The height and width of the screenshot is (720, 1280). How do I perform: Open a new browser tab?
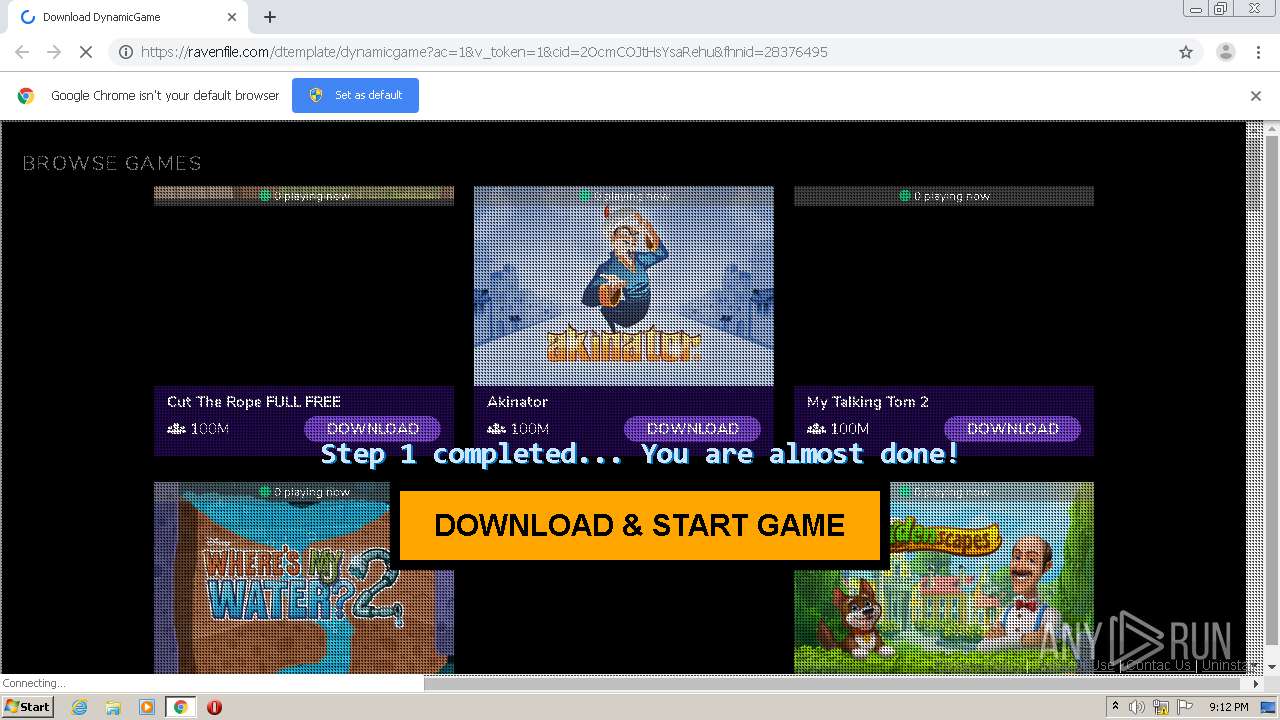pos(270,17)
